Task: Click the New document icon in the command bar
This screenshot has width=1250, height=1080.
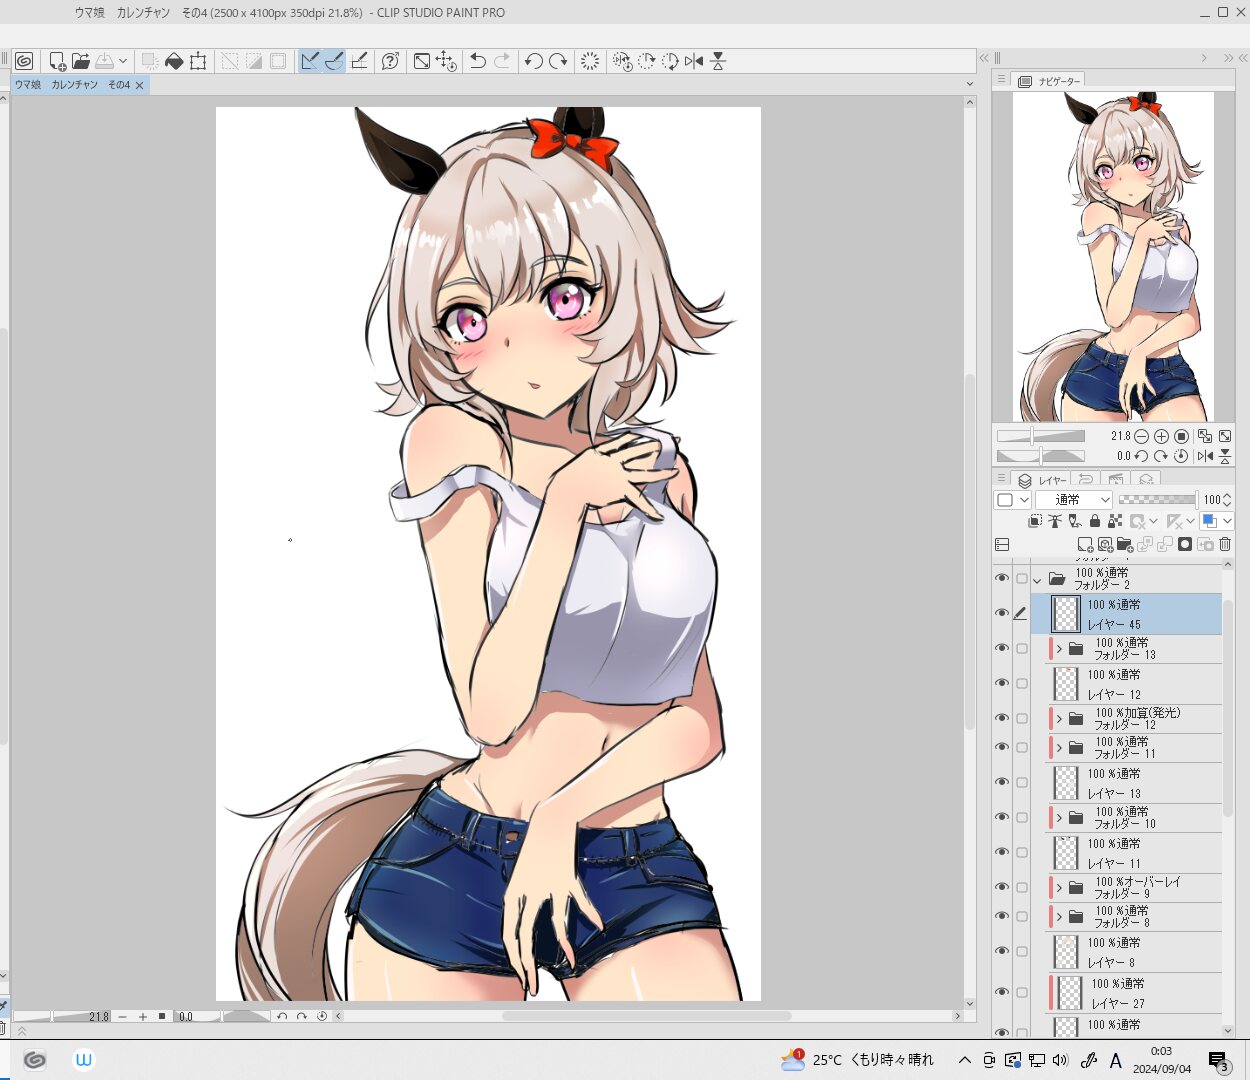Action: [x=57, y=61]
